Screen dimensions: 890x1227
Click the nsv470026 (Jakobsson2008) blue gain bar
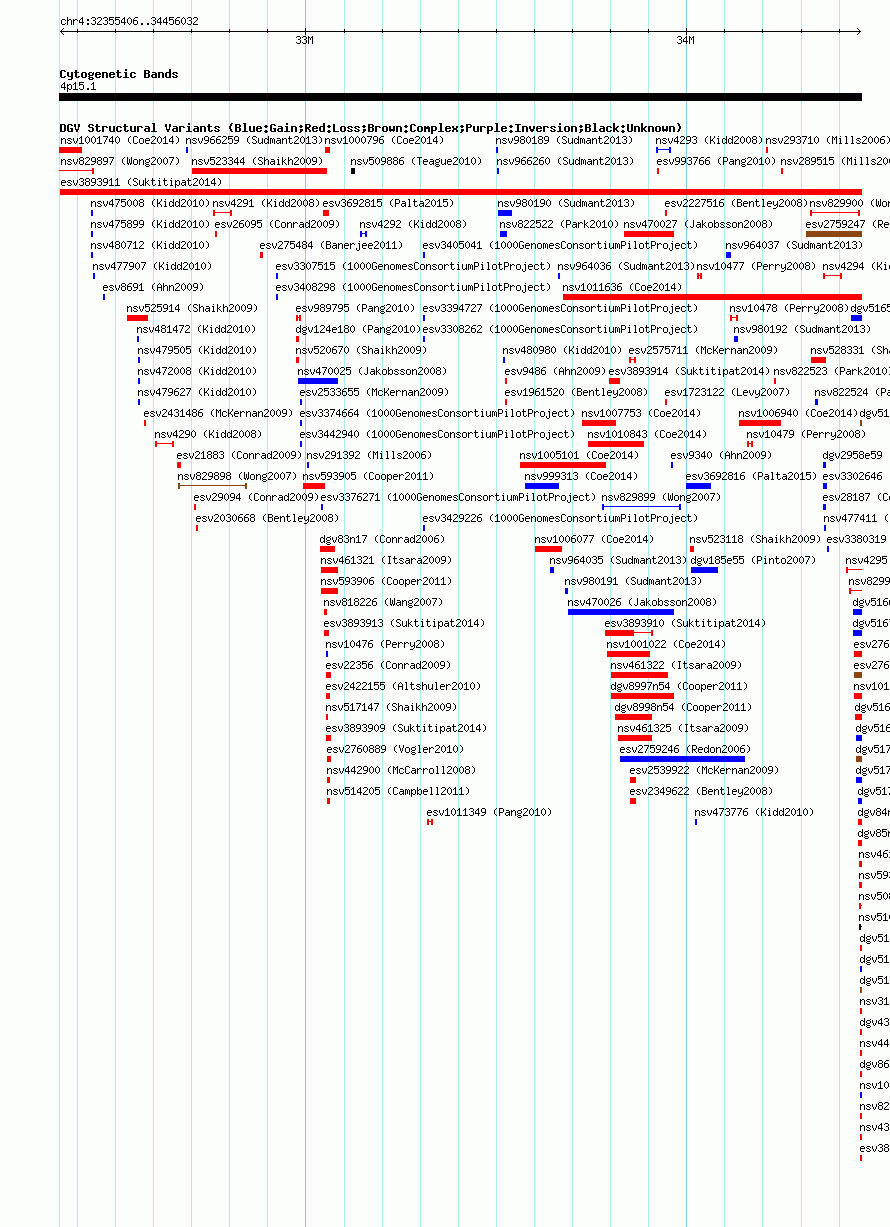pos(621,612)
